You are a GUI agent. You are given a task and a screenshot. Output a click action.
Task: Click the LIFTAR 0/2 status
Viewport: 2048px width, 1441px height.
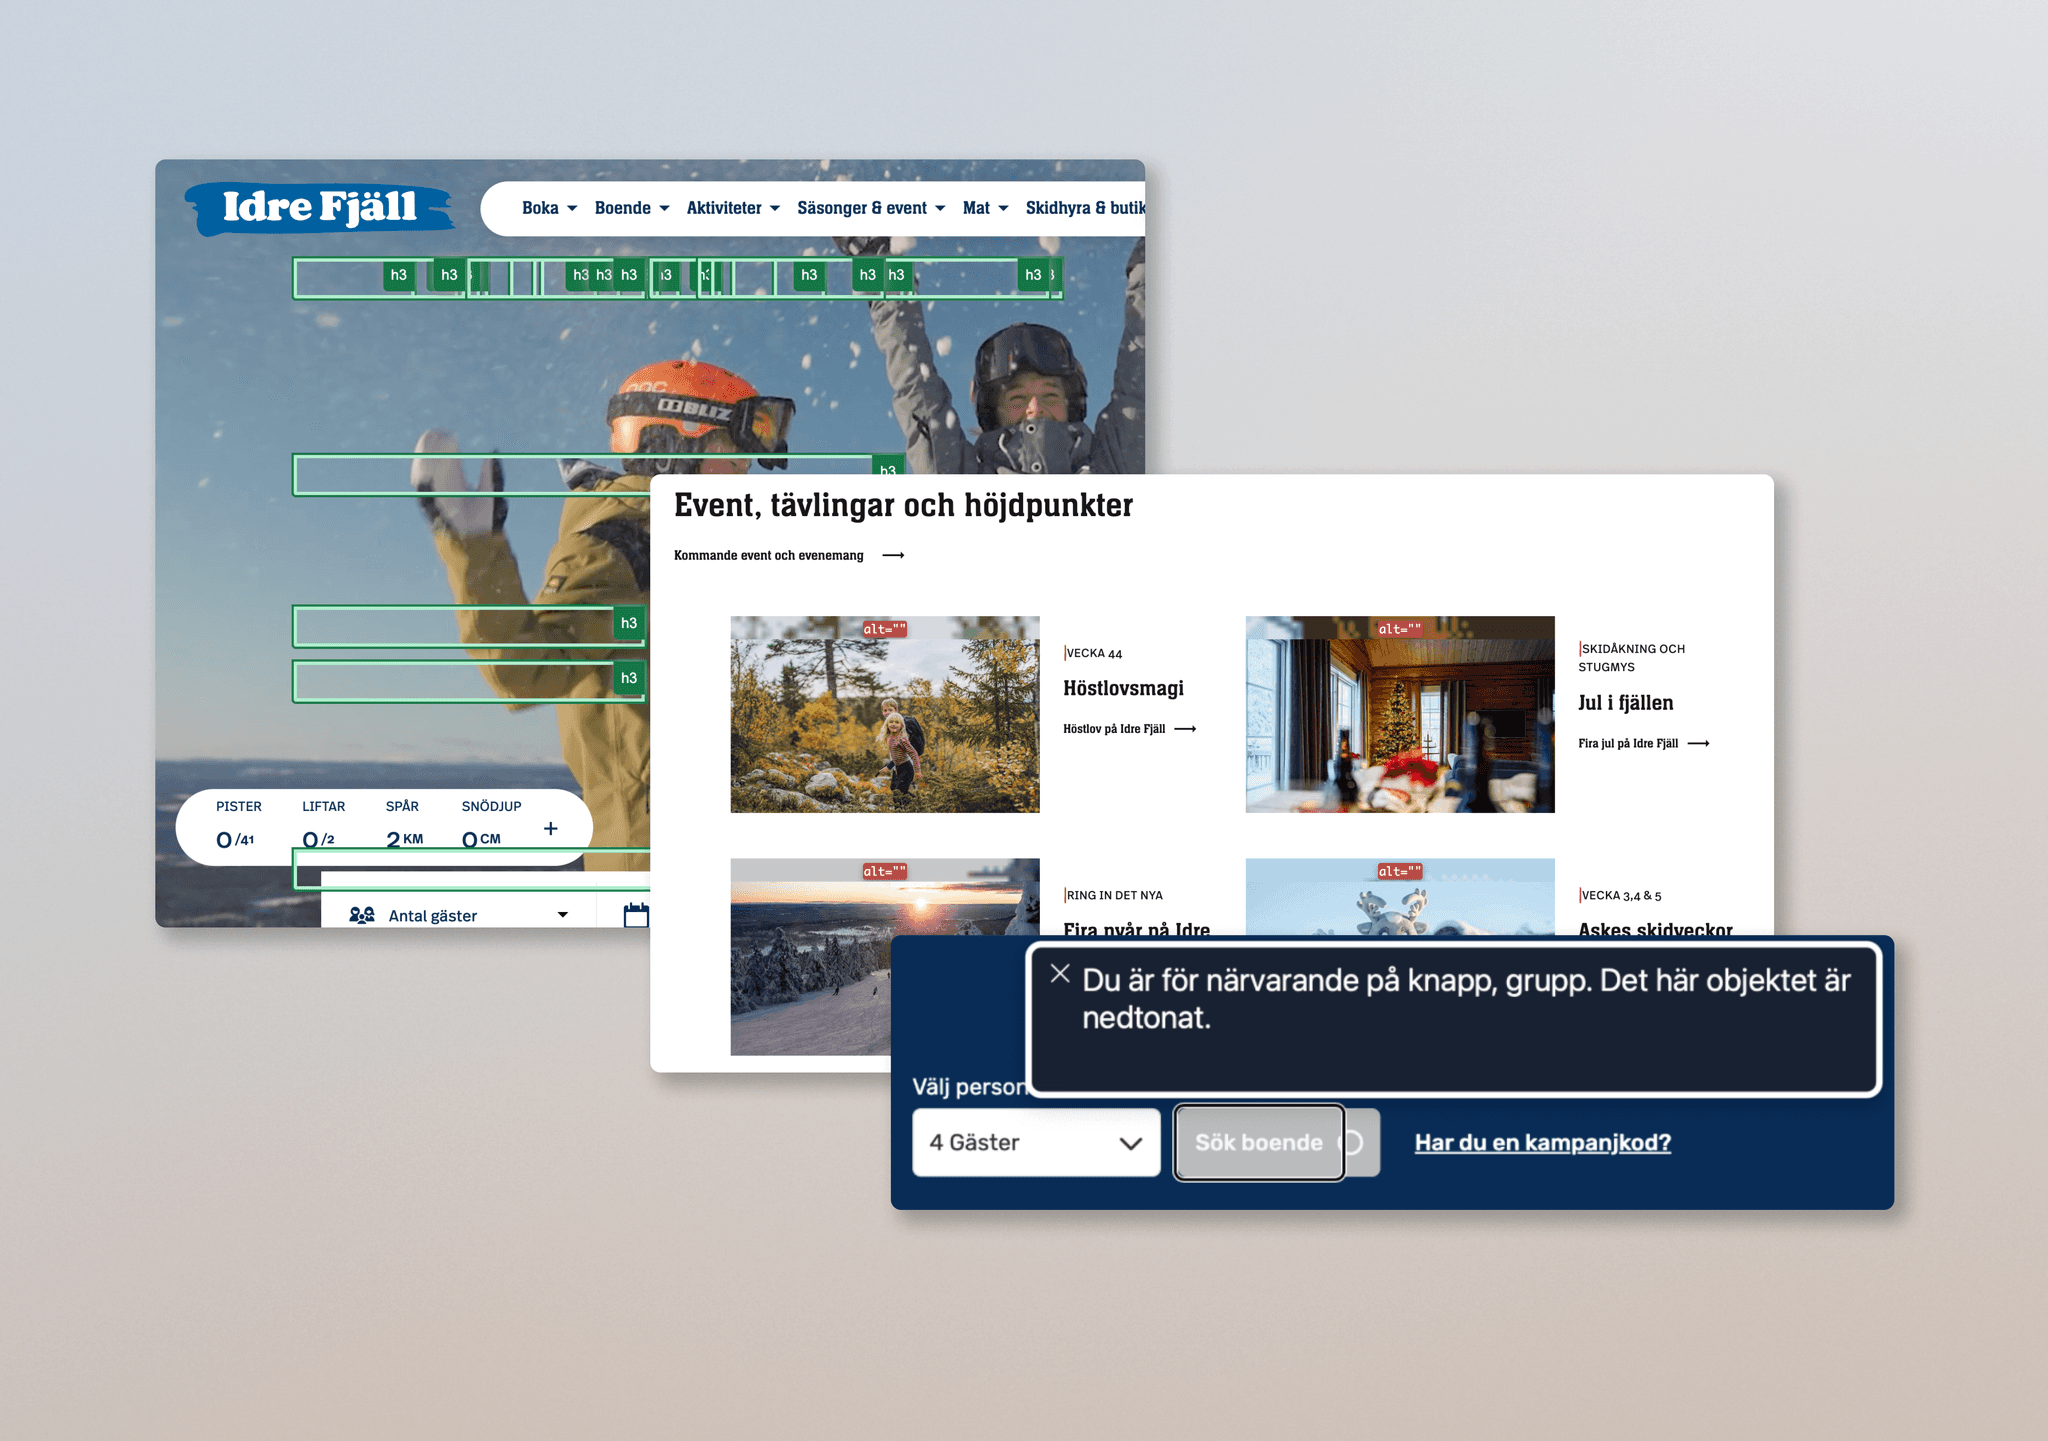[x=323, y=826]
